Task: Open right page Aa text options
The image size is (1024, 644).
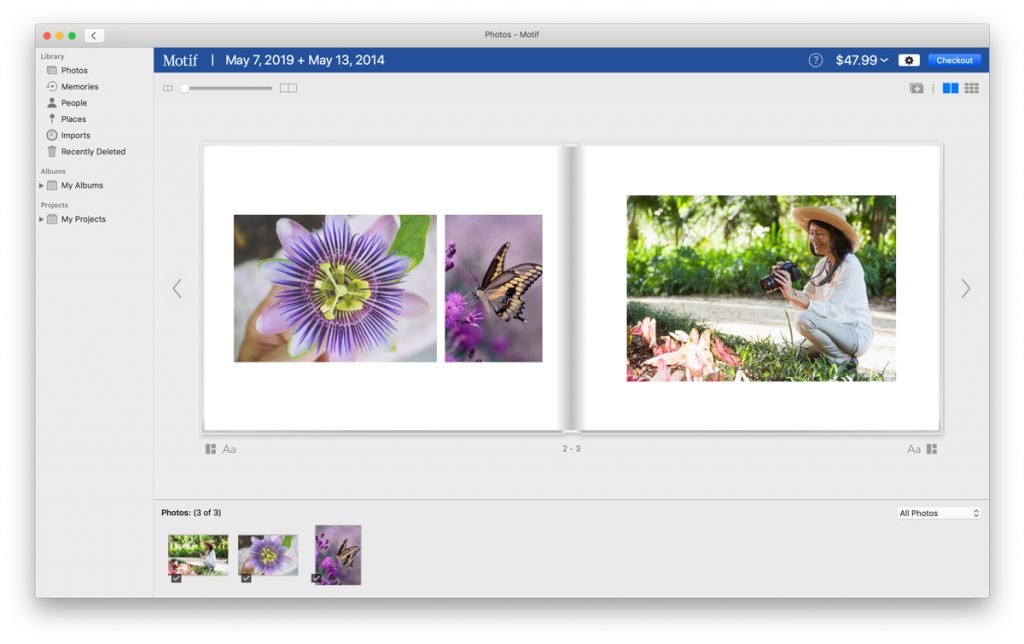Action: click(x=914, y=449)
